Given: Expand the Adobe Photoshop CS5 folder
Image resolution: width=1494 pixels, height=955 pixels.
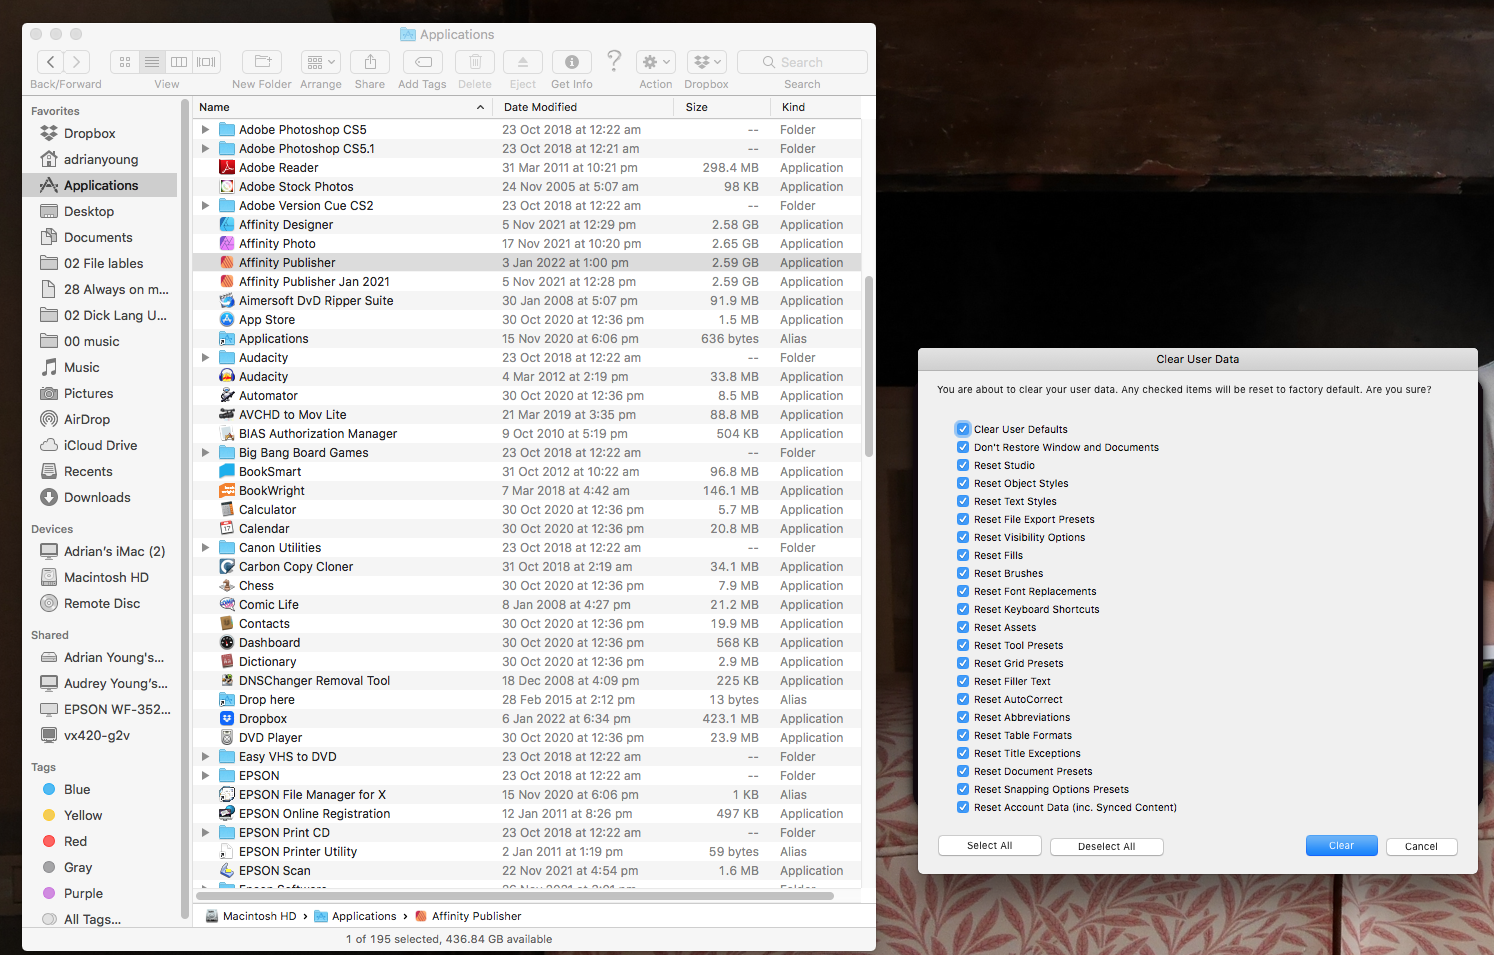Looking at the screenshot, I should pyautogui.click(x=205, y=130).
